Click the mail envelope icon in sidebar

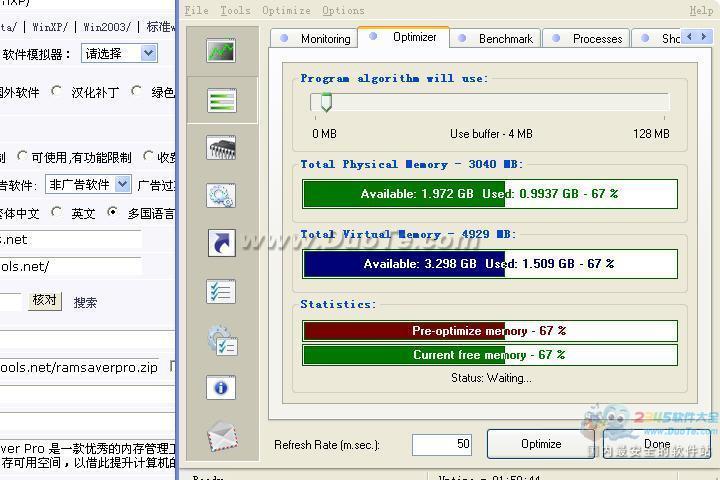pyautogui.click(x=221, y=435)
